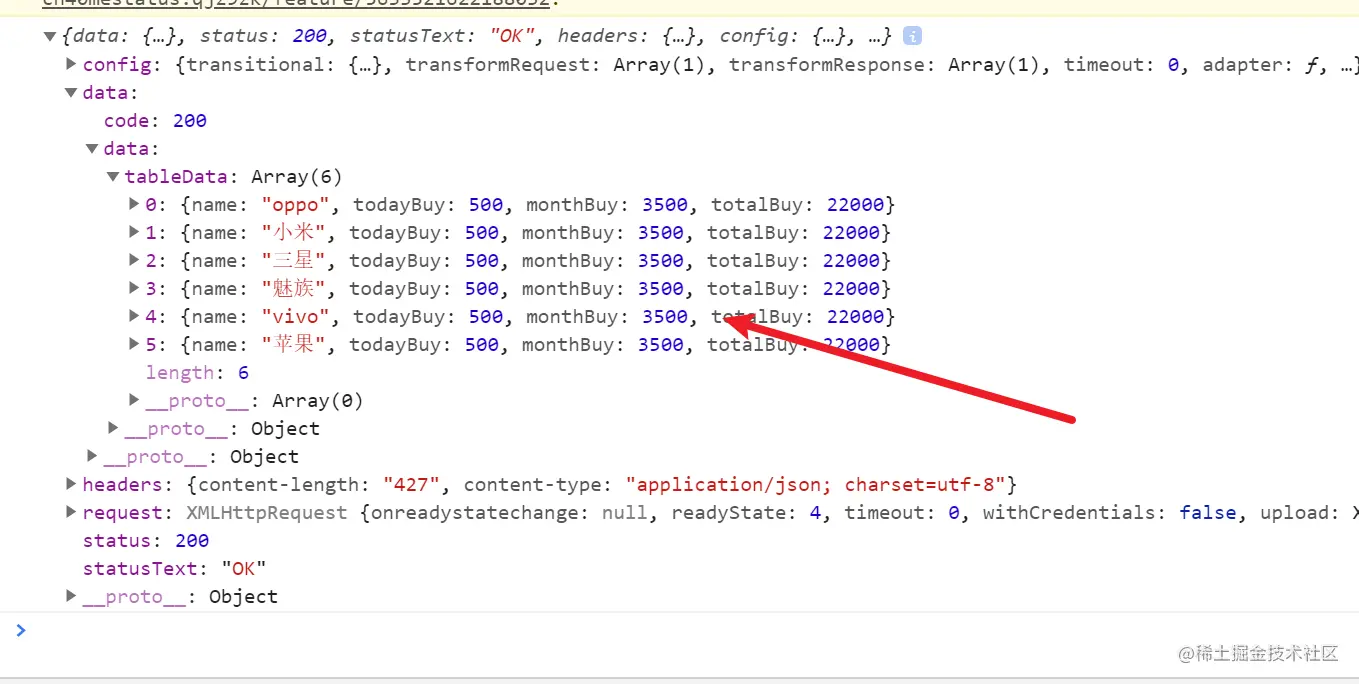
Task: Collapse the root response object triangle
Action: pos(49,37)
